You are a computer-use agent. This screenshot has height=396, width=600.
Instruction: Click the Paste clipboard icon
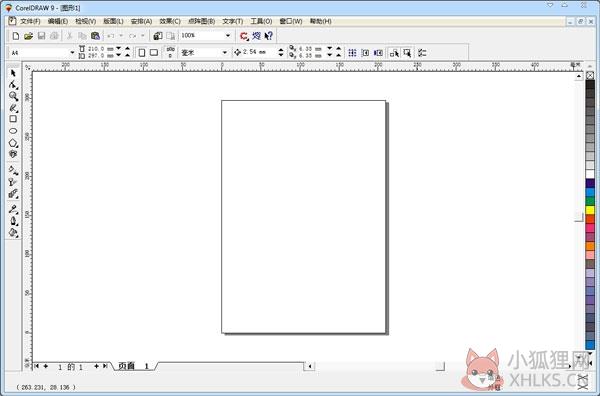95,36
